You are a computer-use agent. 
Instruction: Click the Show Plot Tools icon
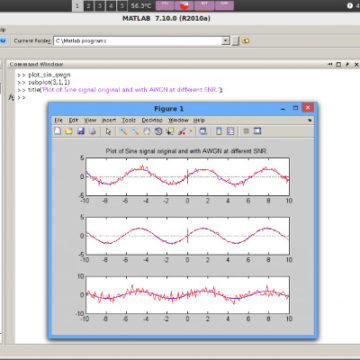(x=257, y=131)
